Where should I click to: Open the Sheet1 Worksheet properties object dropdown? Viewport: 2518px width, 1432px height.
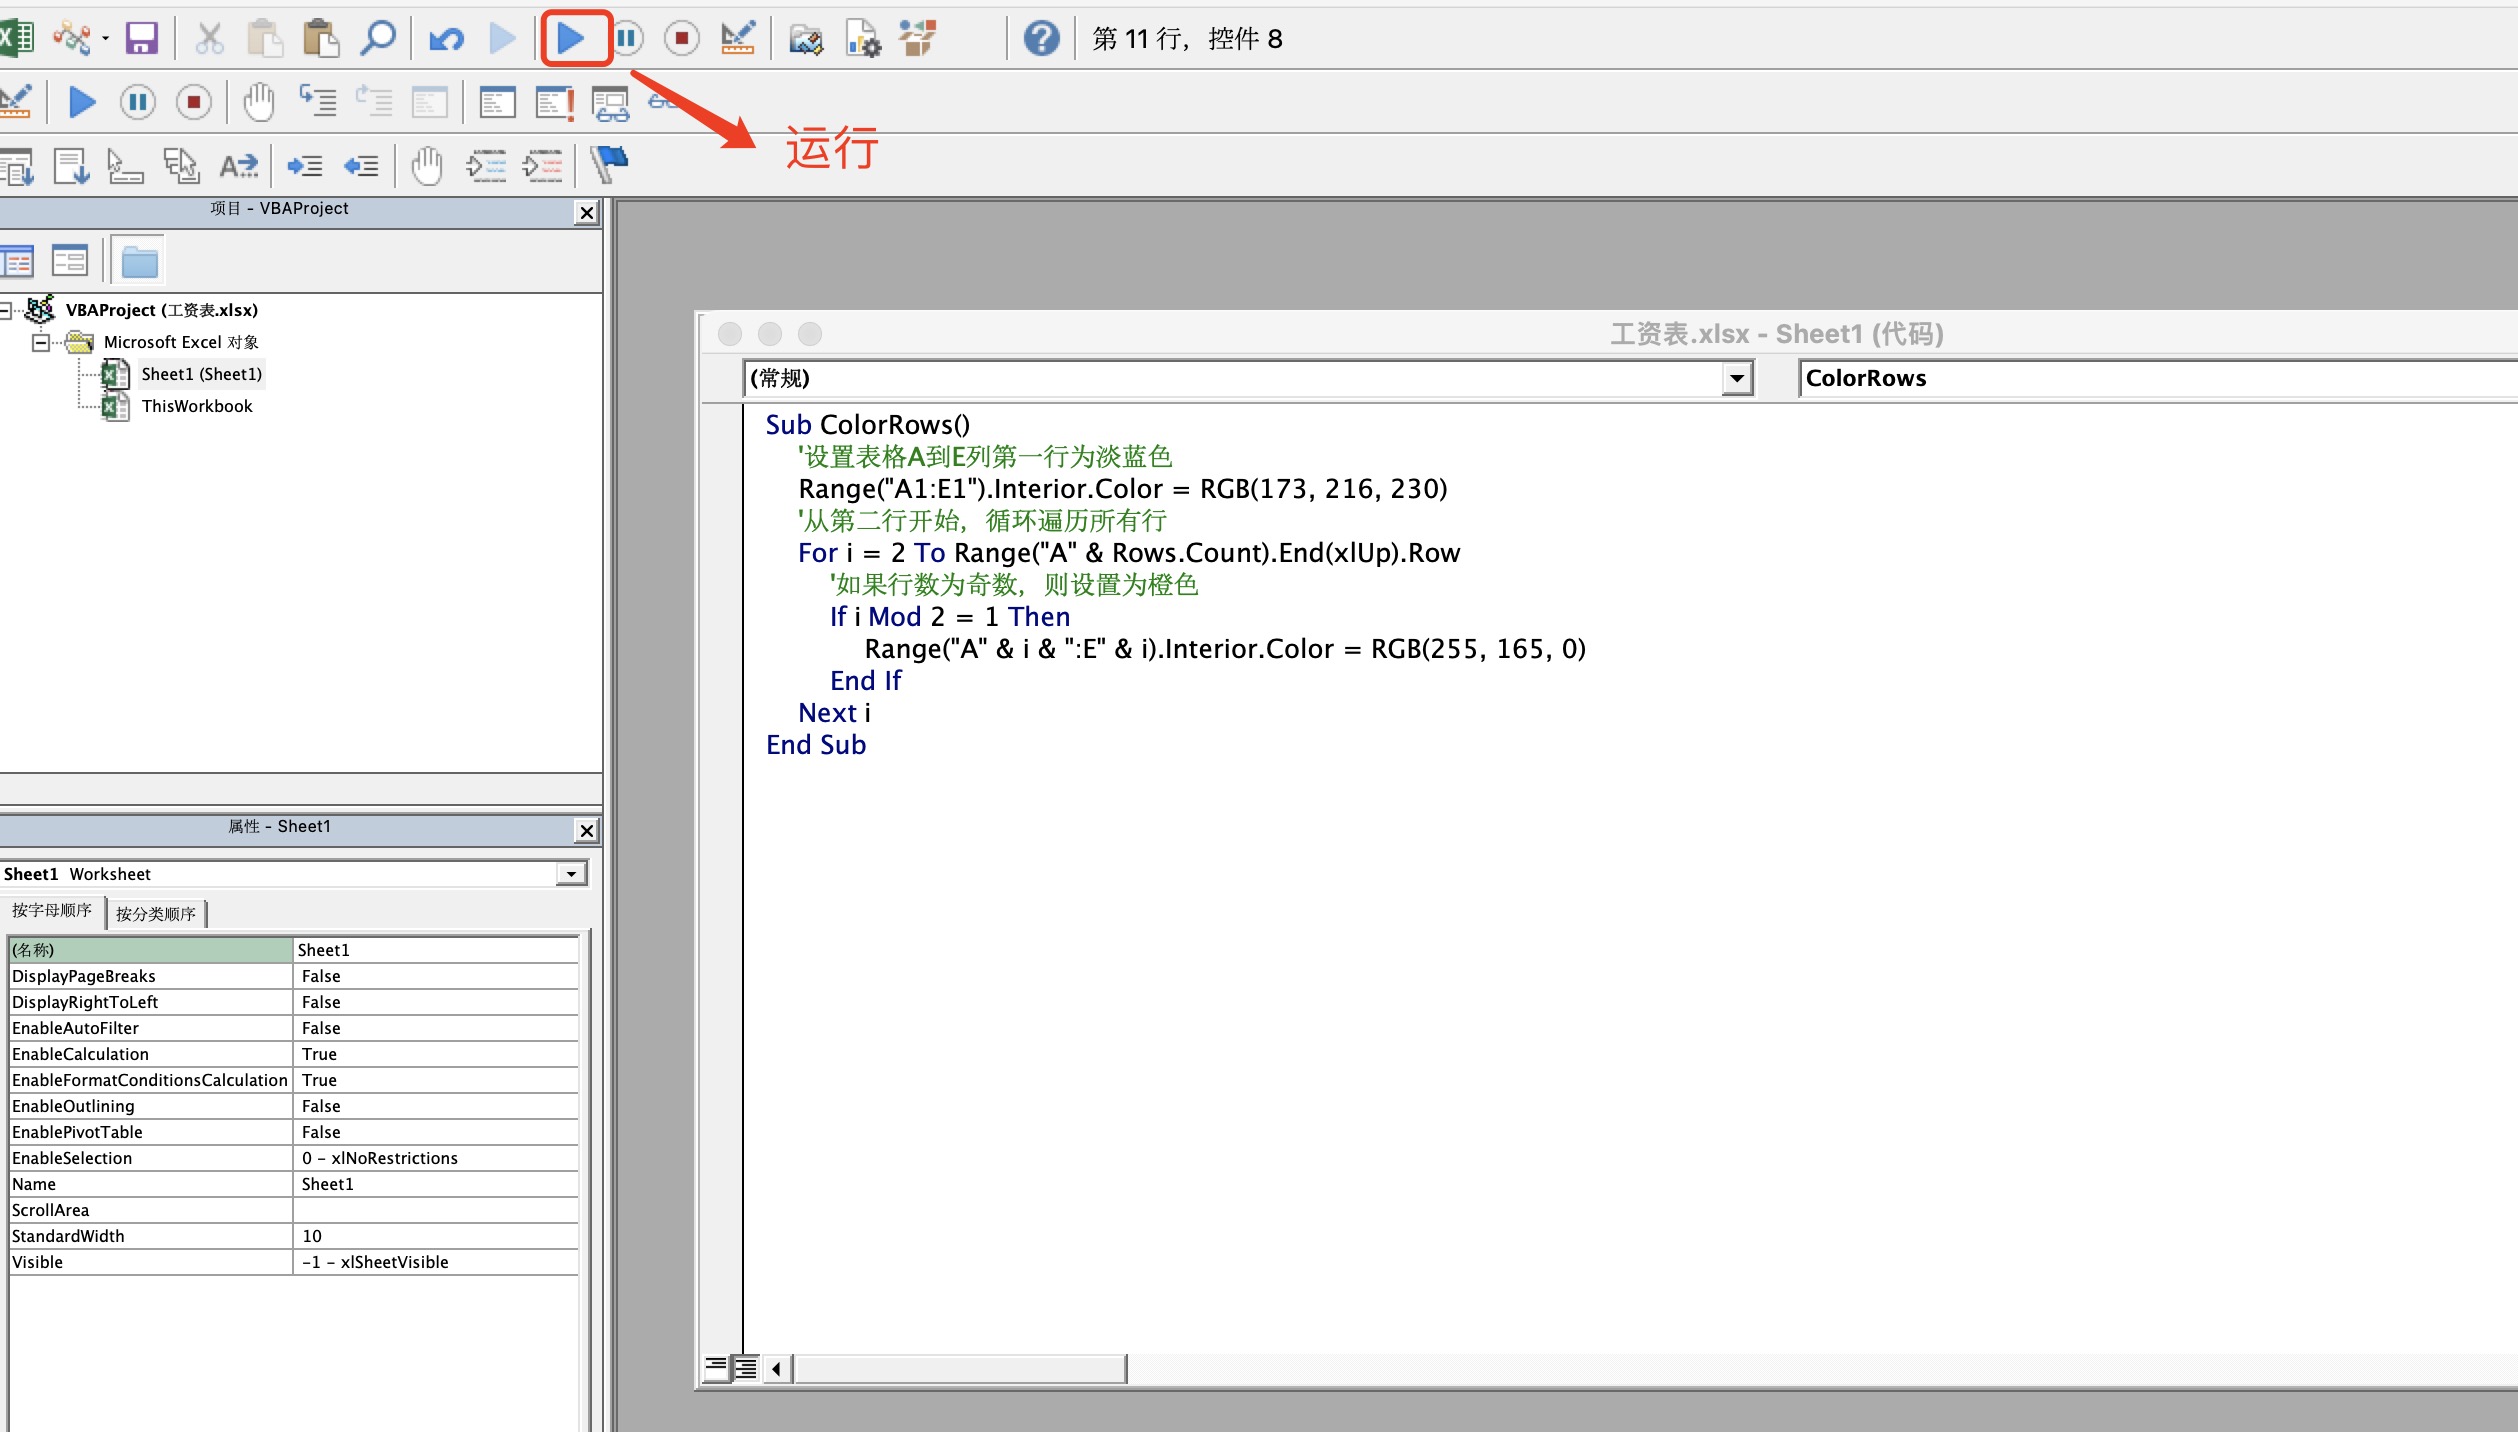(571, 874)
